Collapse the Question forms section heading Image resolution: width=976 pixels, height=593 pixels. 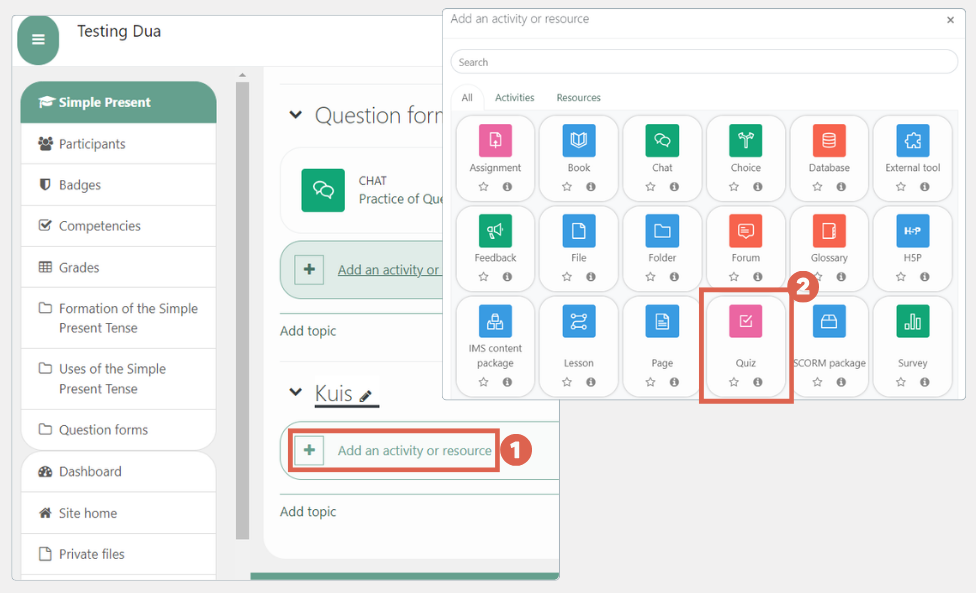coord(295,115)
